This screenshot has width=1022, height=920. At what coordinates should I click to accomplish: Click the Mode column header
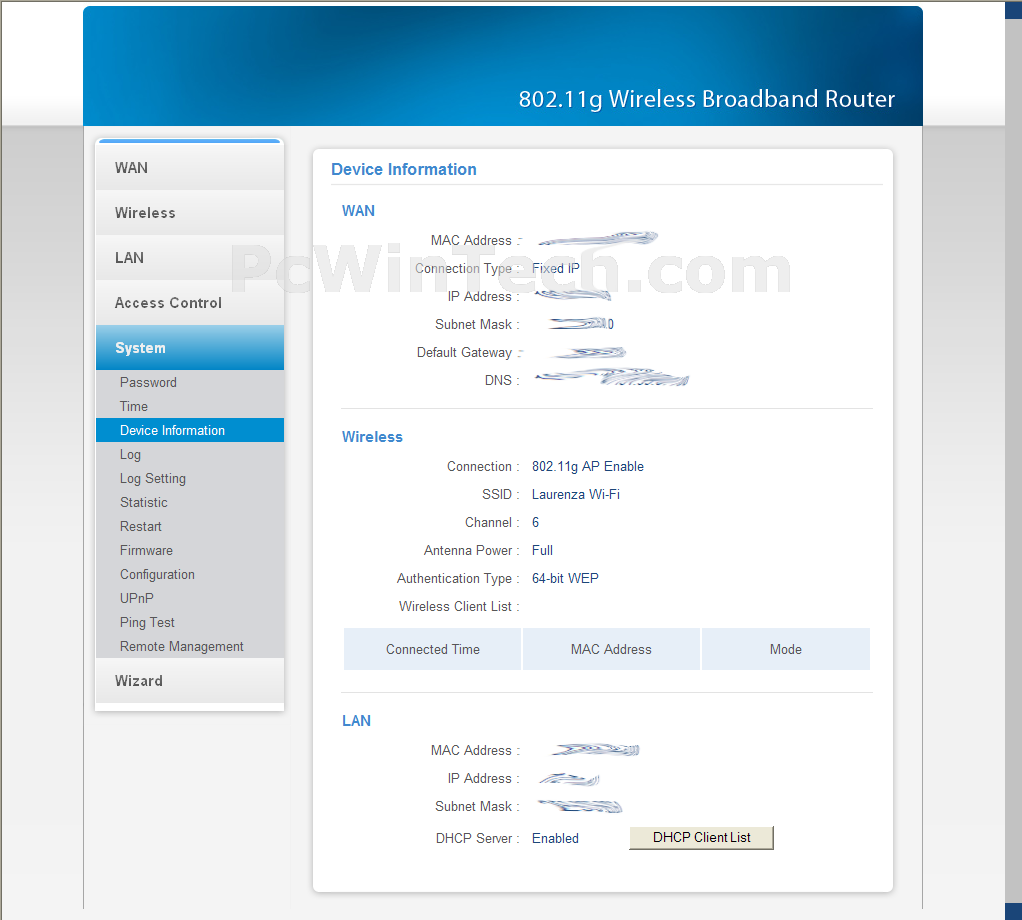tap(786, 649)
